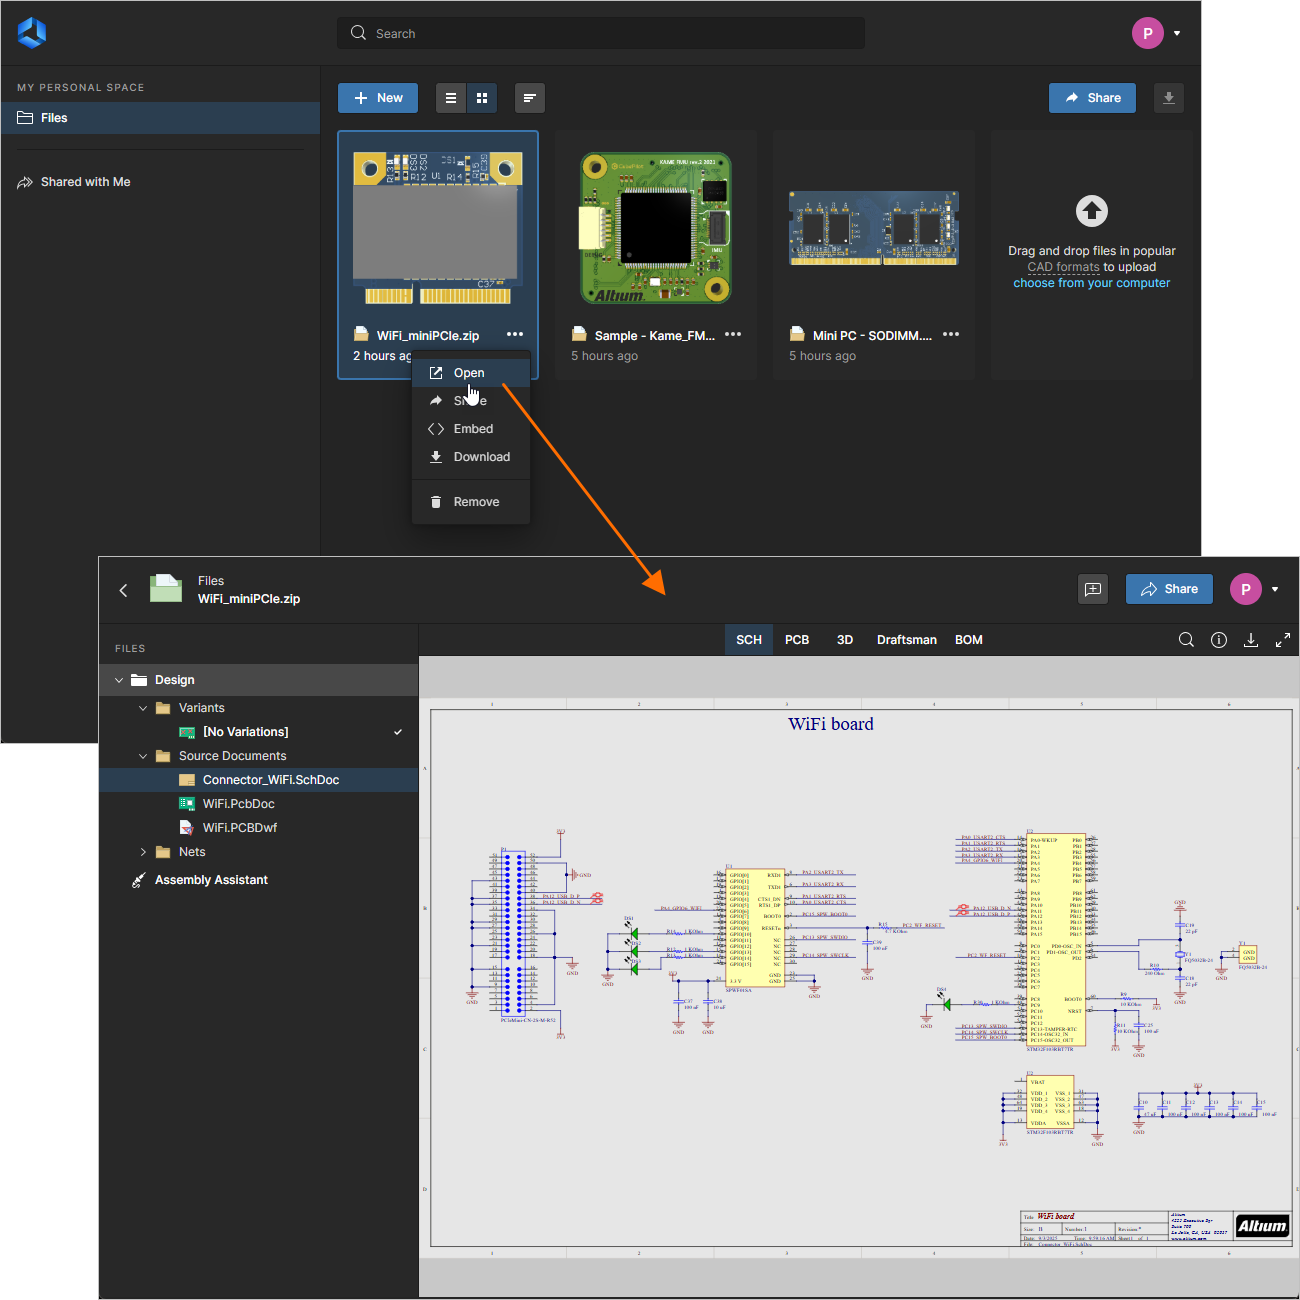Image resolution: width=1300 pixels, height=1300 pixels.
Task: Click the CAD formats link
Action: [1063, 267]
